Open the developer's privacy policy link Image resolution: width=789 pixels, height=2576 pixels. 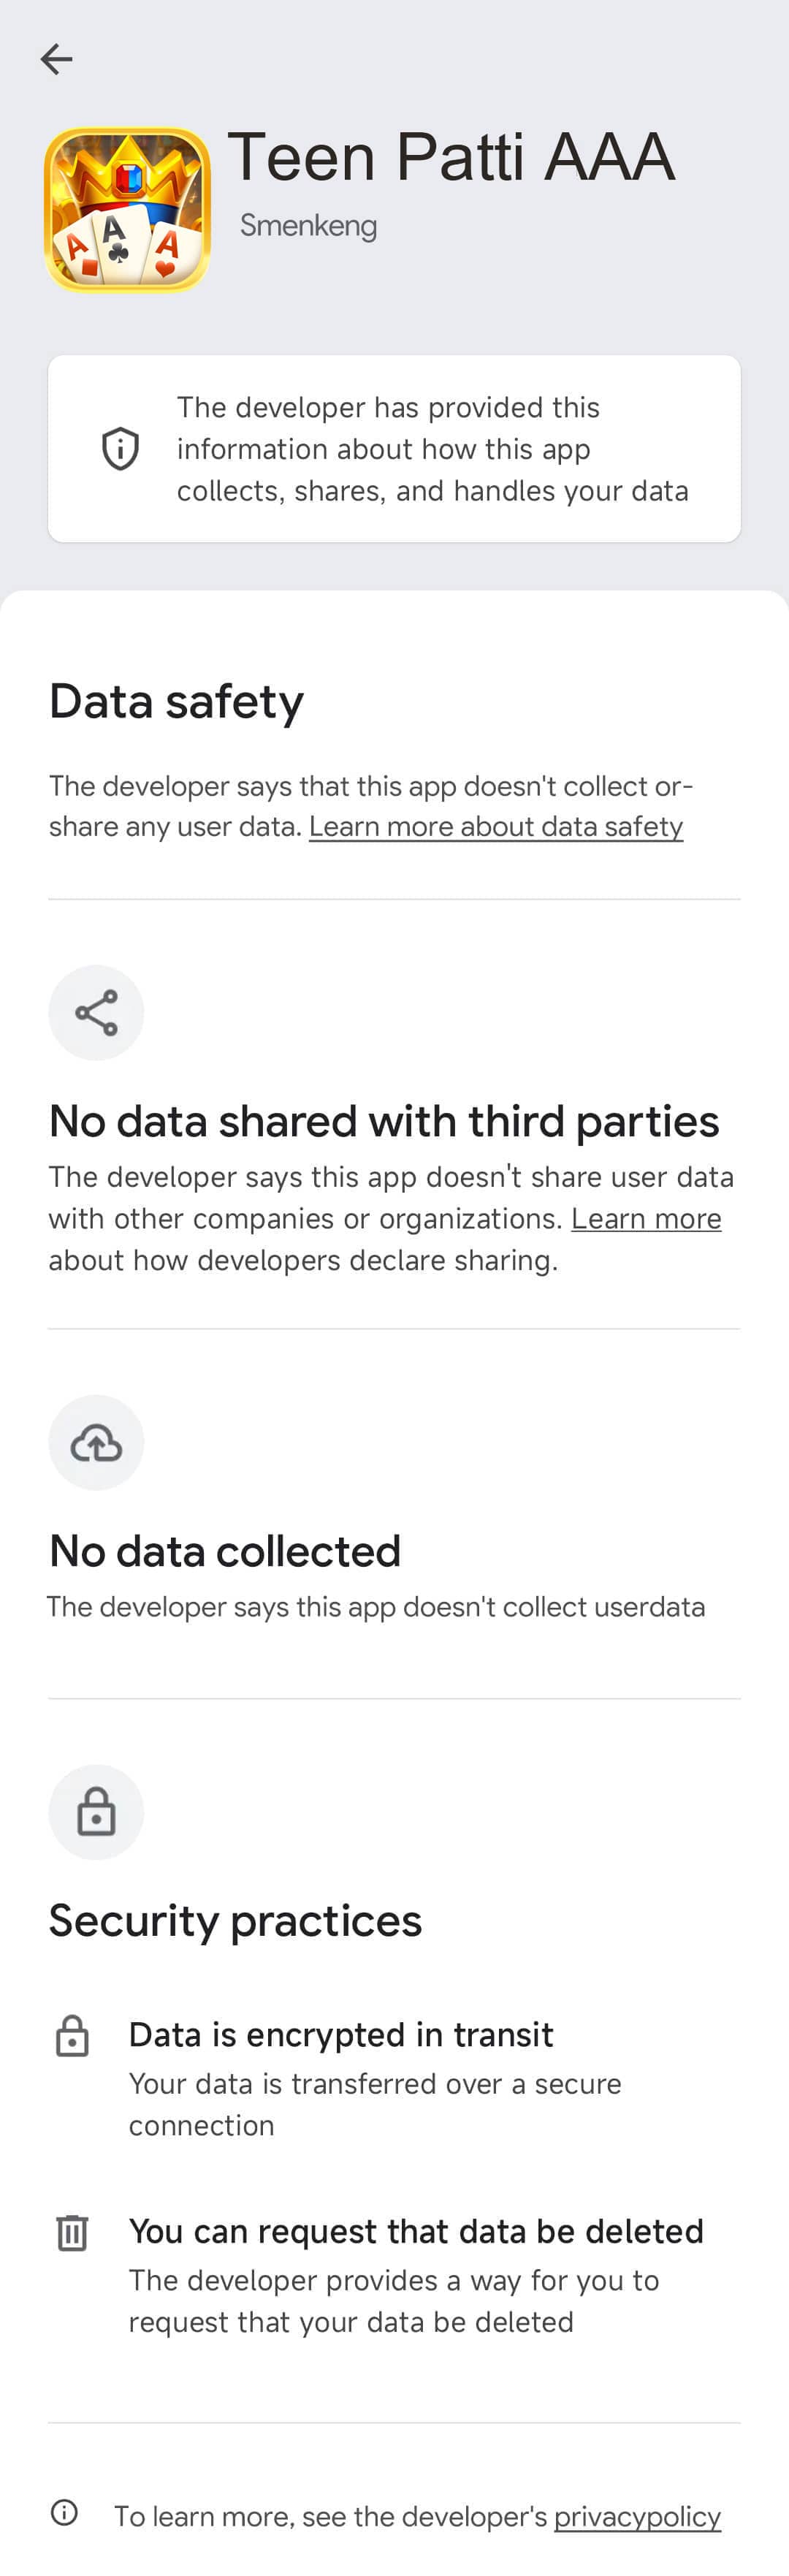coord(637,2516)
